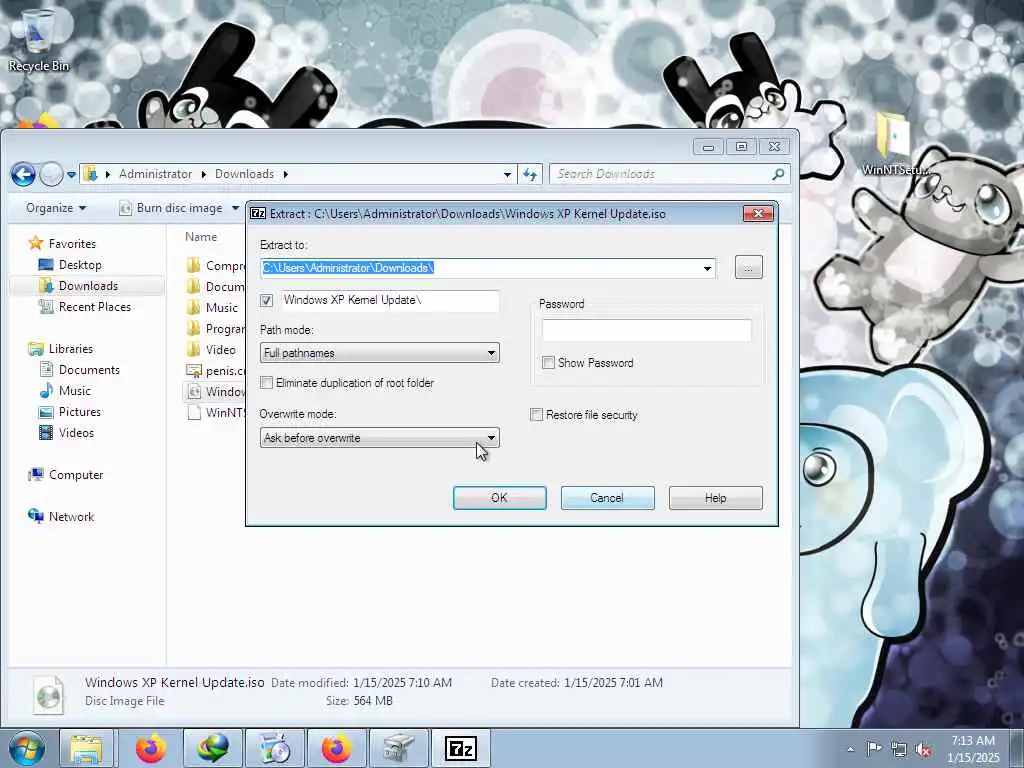Enable Show Password checkbox
The height and width of the screenshot is (768, 1024).
pos(549,362)
